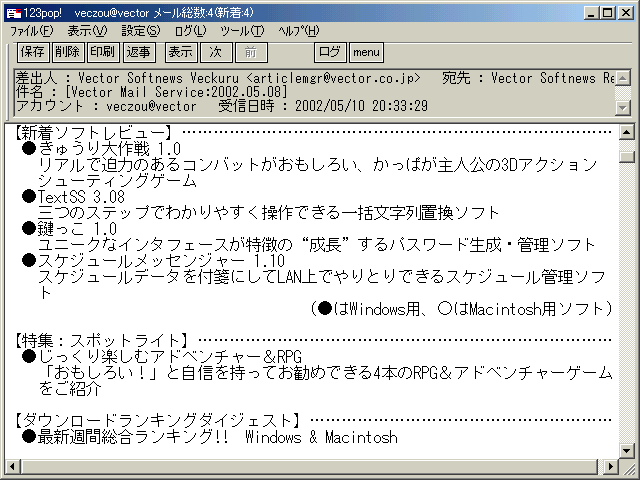Click the 前 previous mail button
This screenshot has height=480, width=640.
[251, 52]
